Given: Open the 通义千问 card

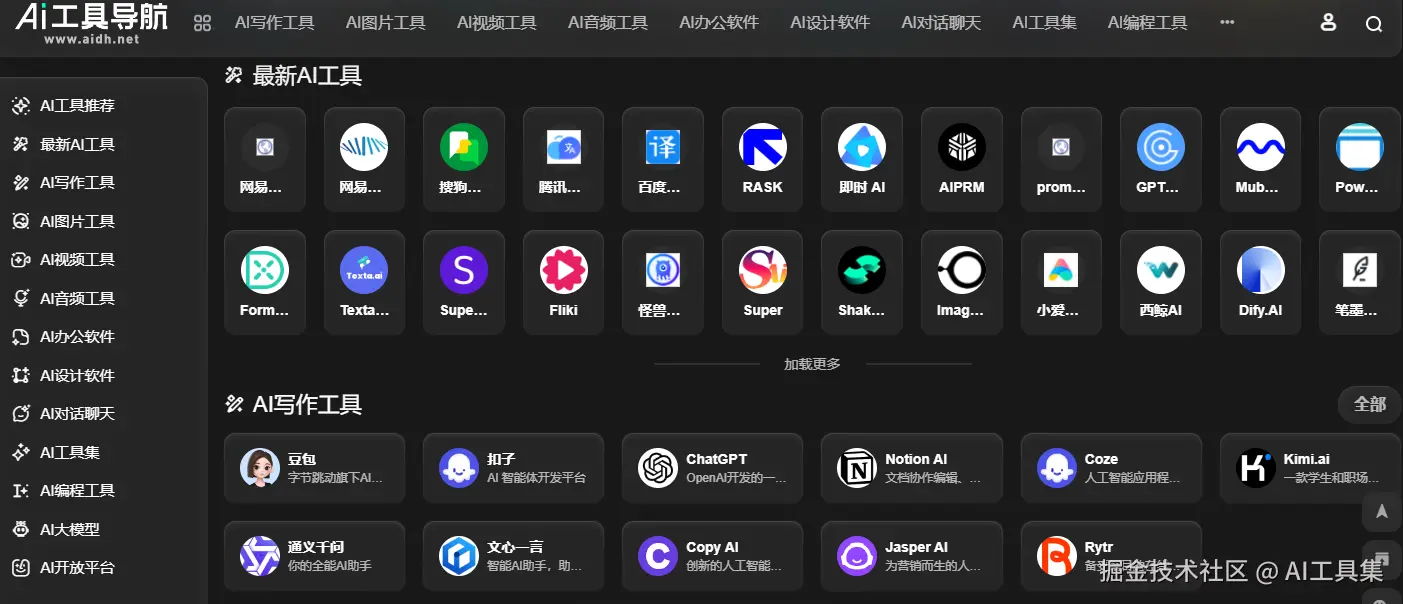Looking at the screenshot, I should click(314, 556).
